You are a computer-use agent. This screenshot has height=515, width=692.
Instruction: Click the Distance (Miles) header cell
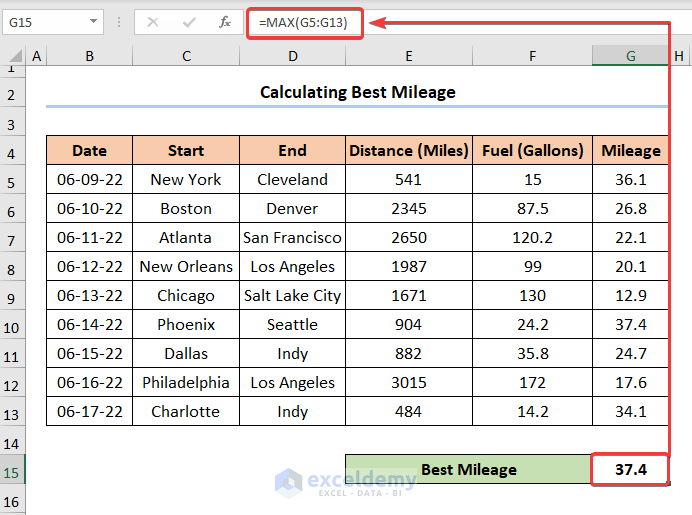409,150
